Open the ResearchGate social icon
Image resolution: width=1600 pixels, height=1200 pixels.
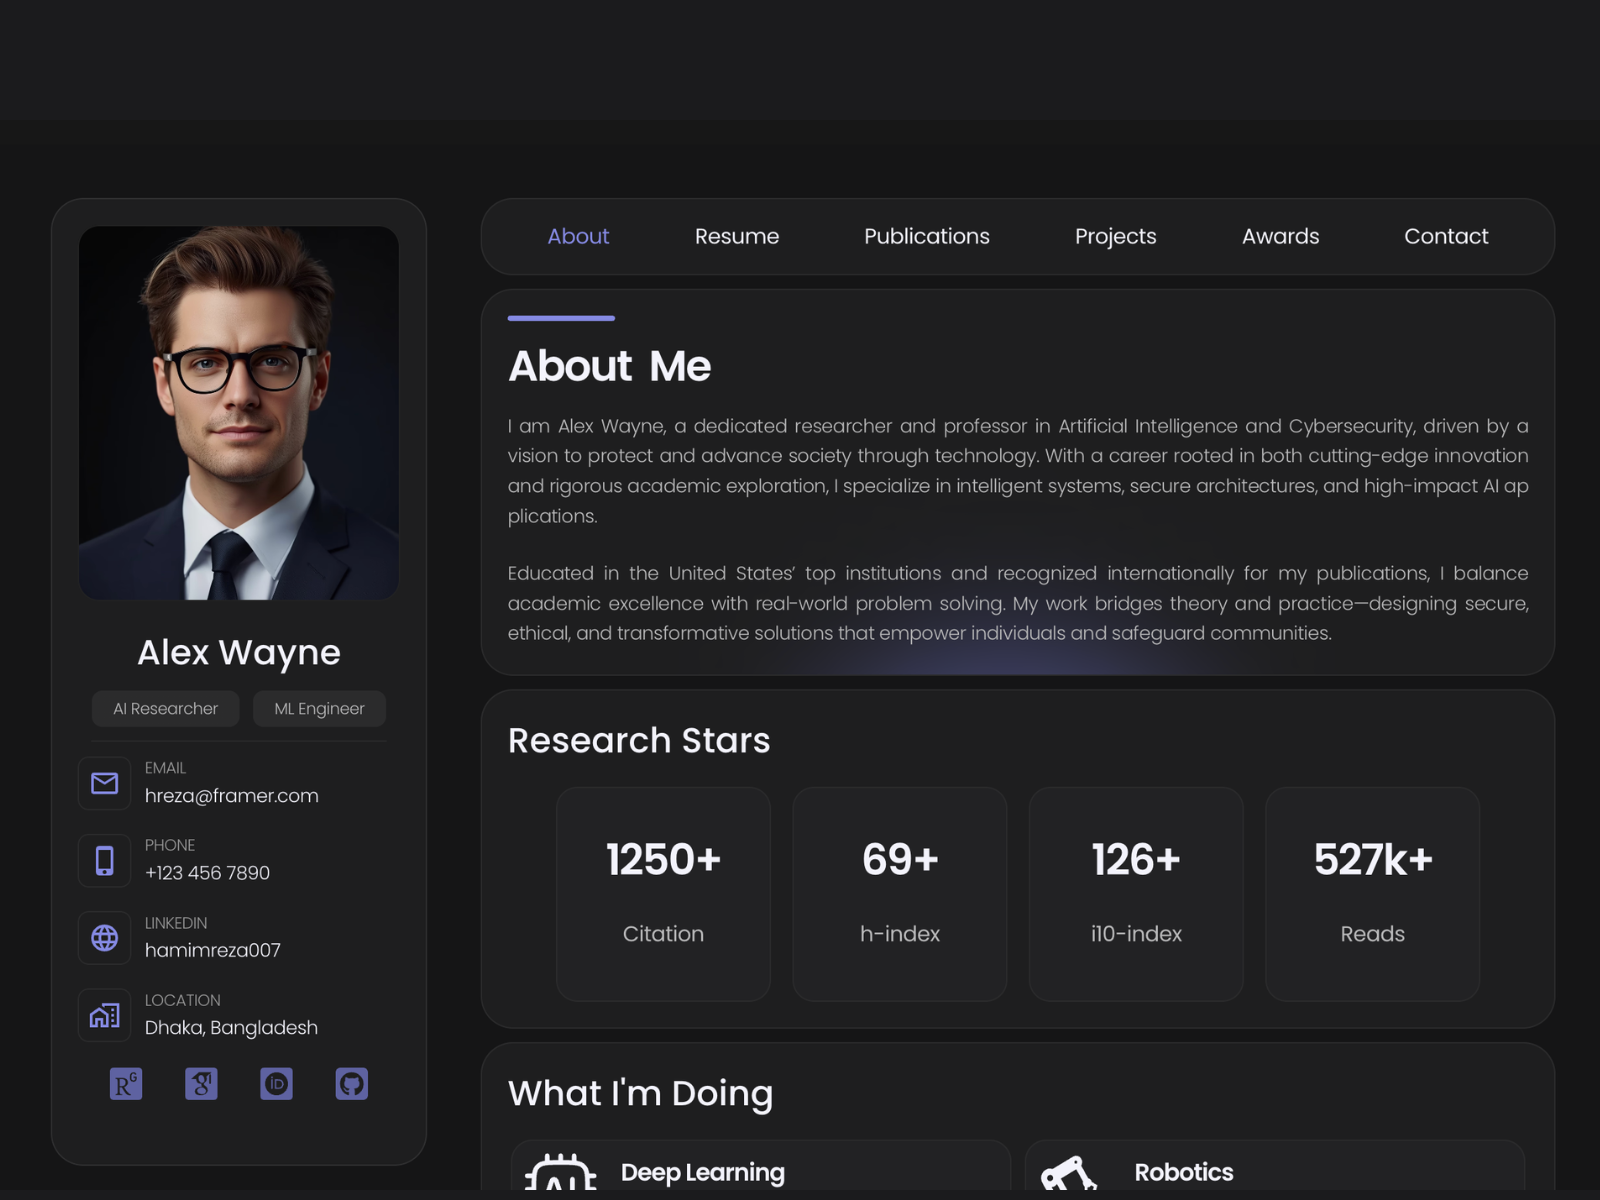pyautogui.click(x=126, y=1084)
